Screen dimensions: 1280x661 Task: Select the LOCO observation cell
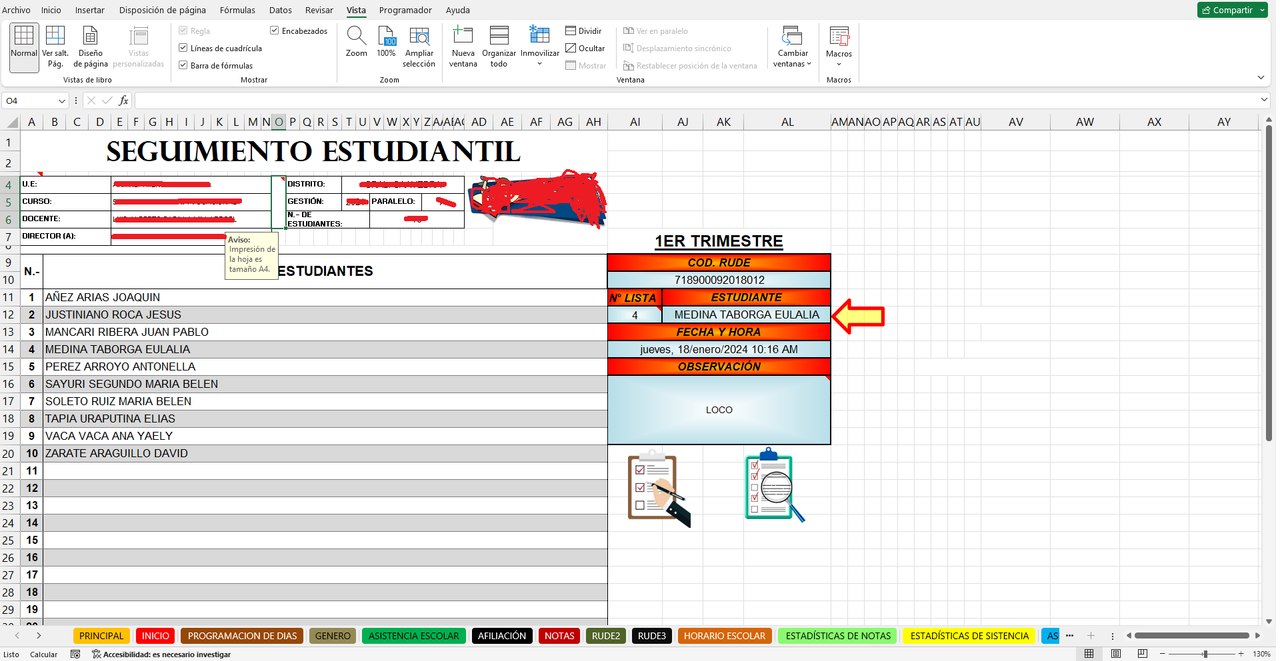(x=719, y=410)
